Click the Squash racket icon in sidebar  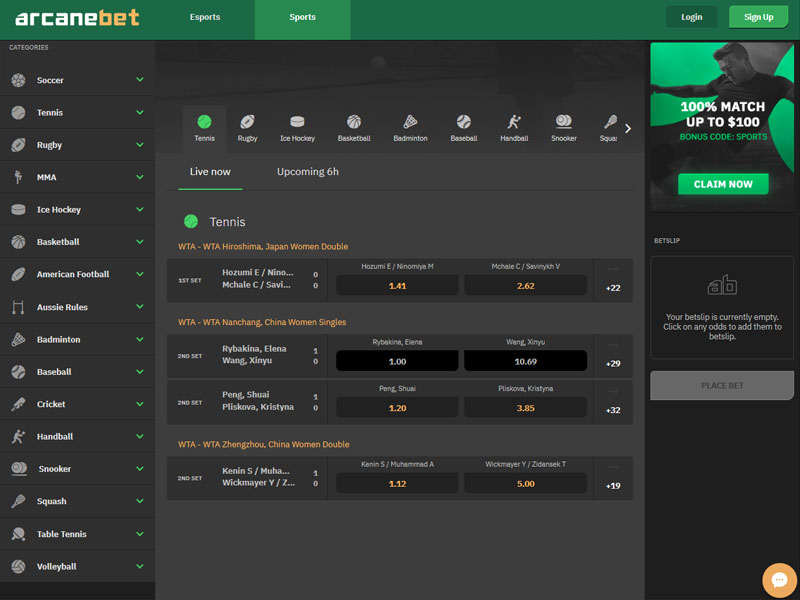point(18,501)
